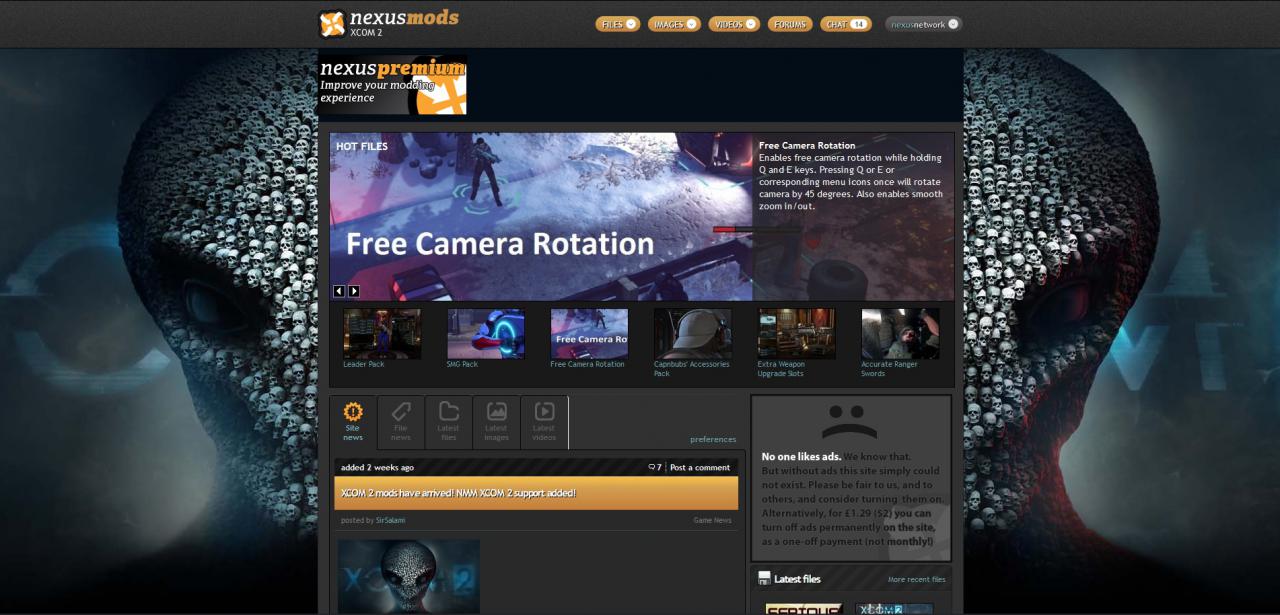
Task: Go to the FORUMS page
Action: pos(790,24)
